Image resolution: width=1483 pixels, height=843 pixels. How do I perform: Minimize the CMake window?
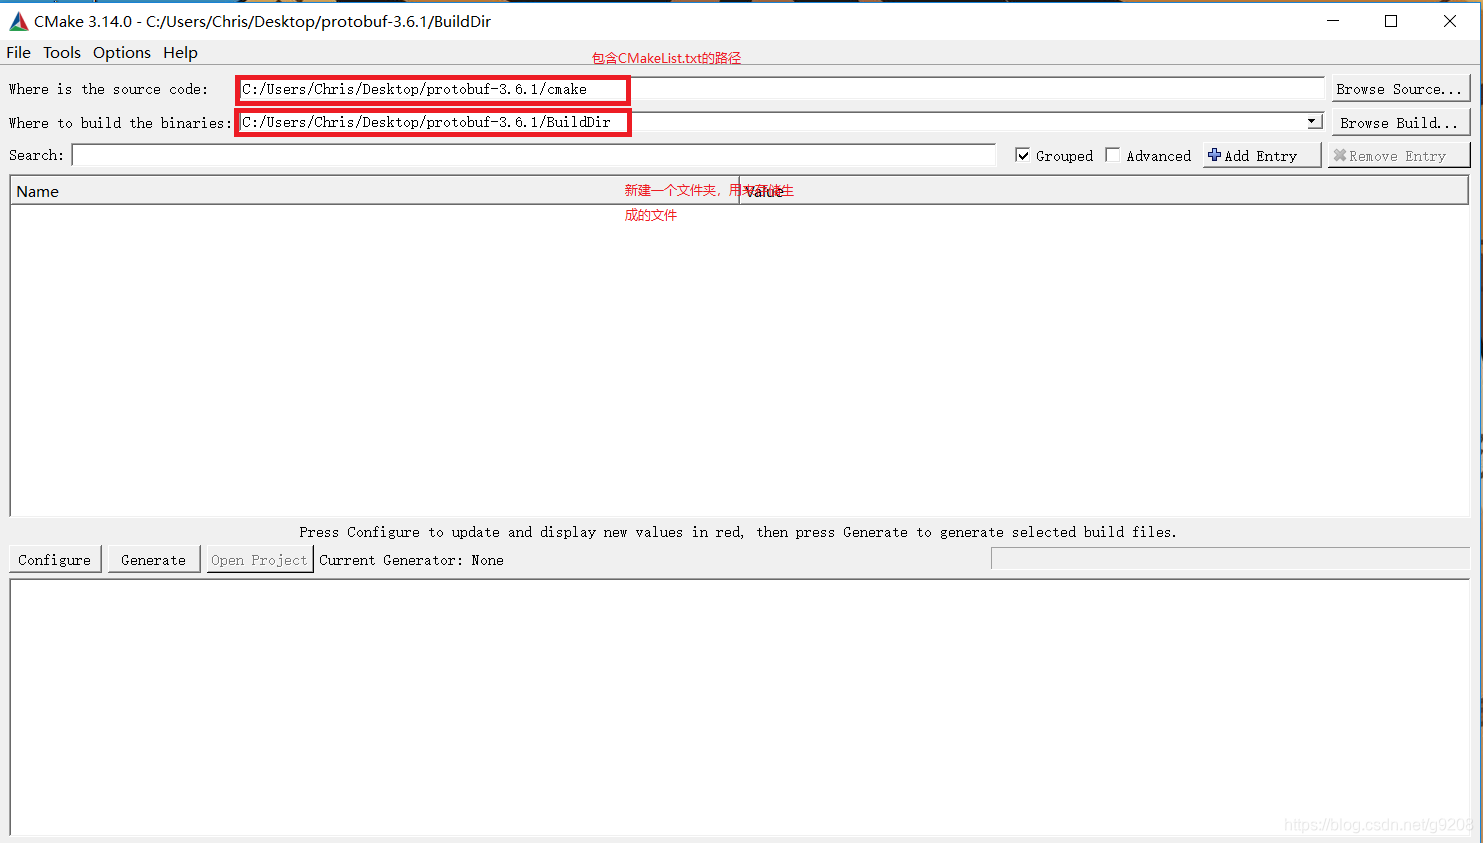[1333, 21]
